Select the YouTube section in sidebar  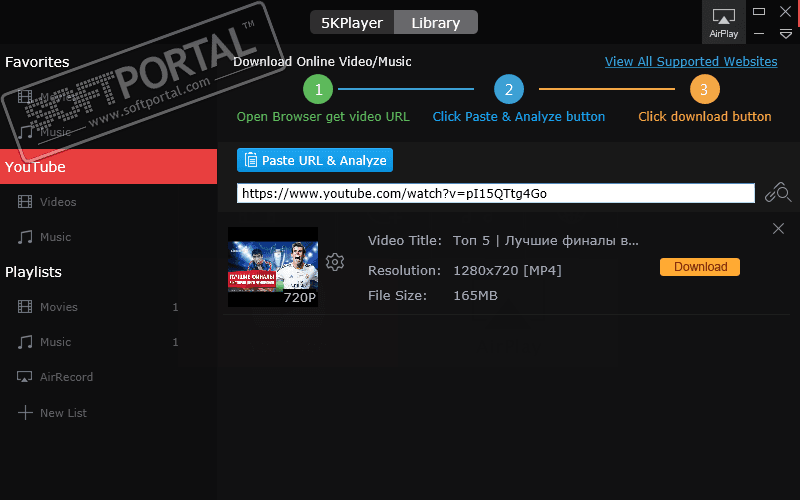click(x=108, y=167)
